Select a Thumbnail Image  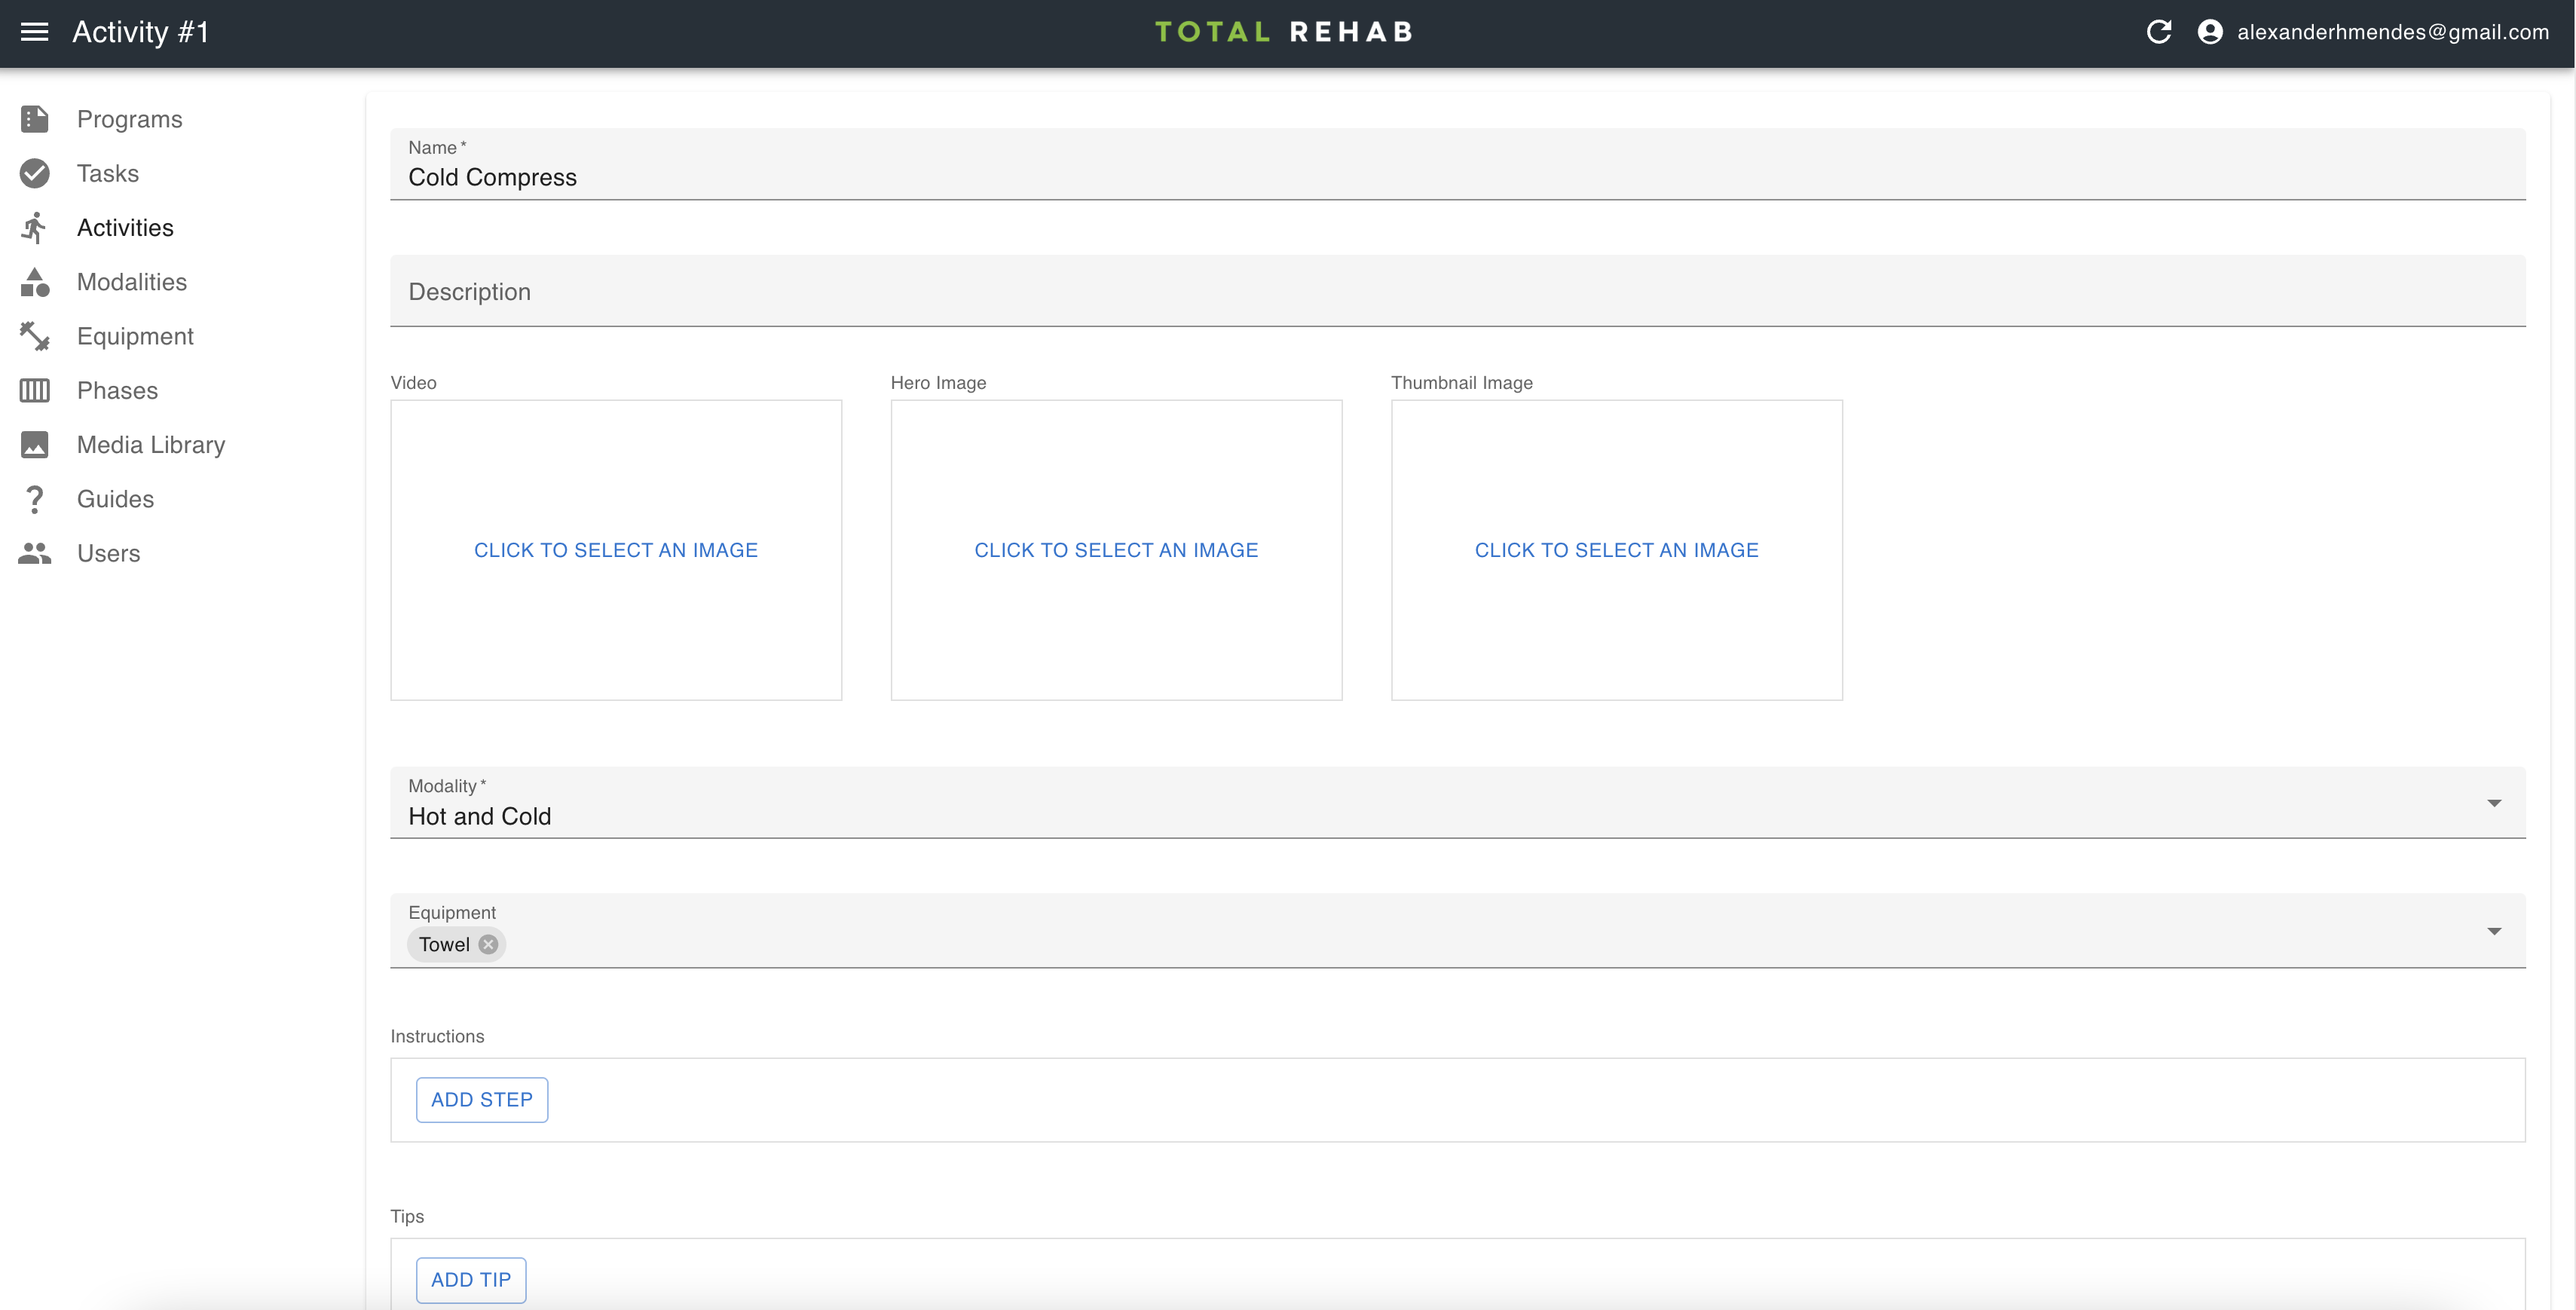(1615, 550)
